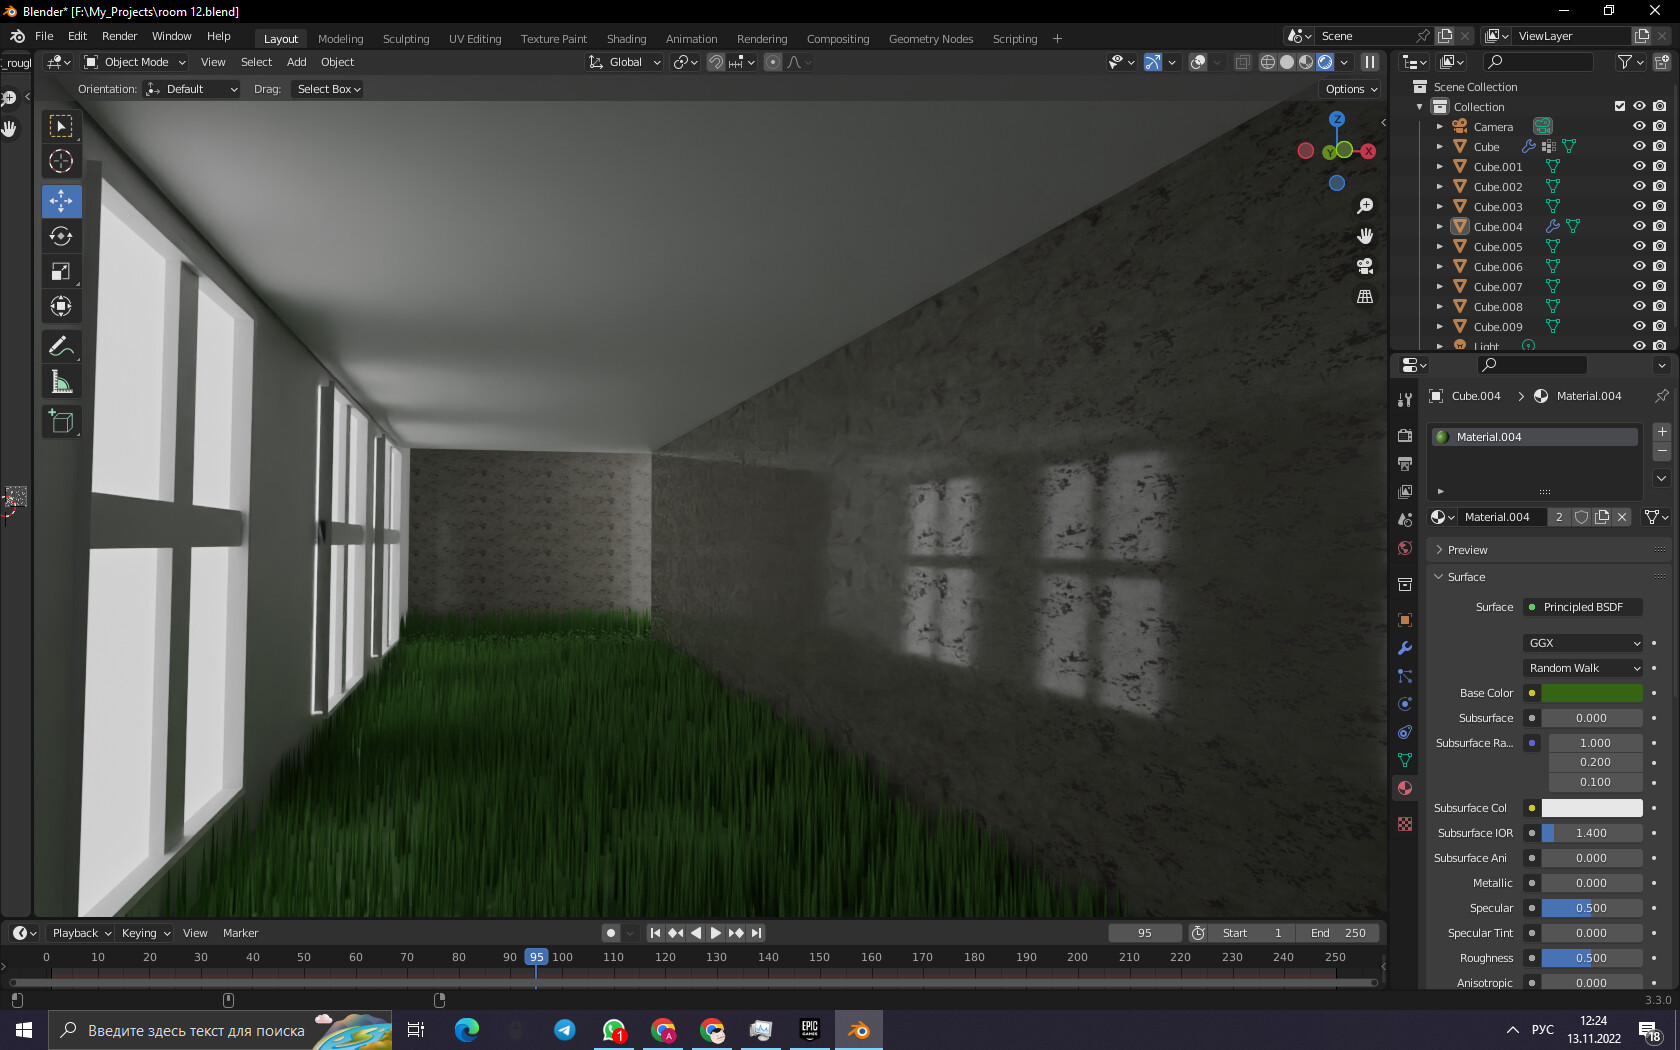
Task: Open the Select Box drag dropdown
Action: pos(328,89)
